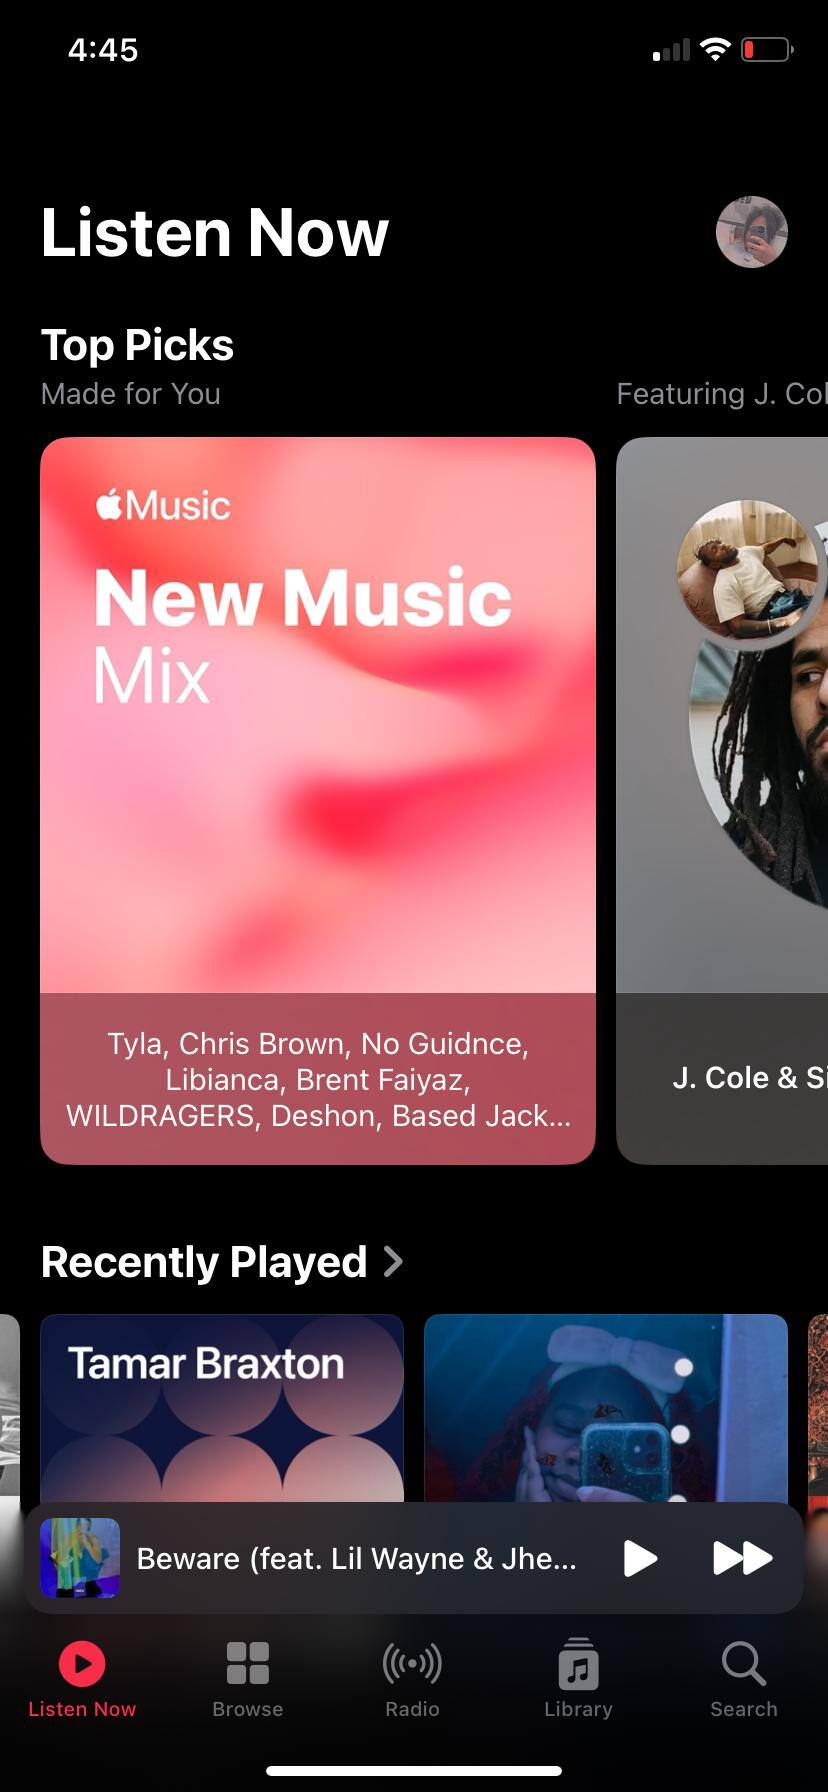Open the J. Cole station card
828x1792 pixels.
(x=722, y=800)
